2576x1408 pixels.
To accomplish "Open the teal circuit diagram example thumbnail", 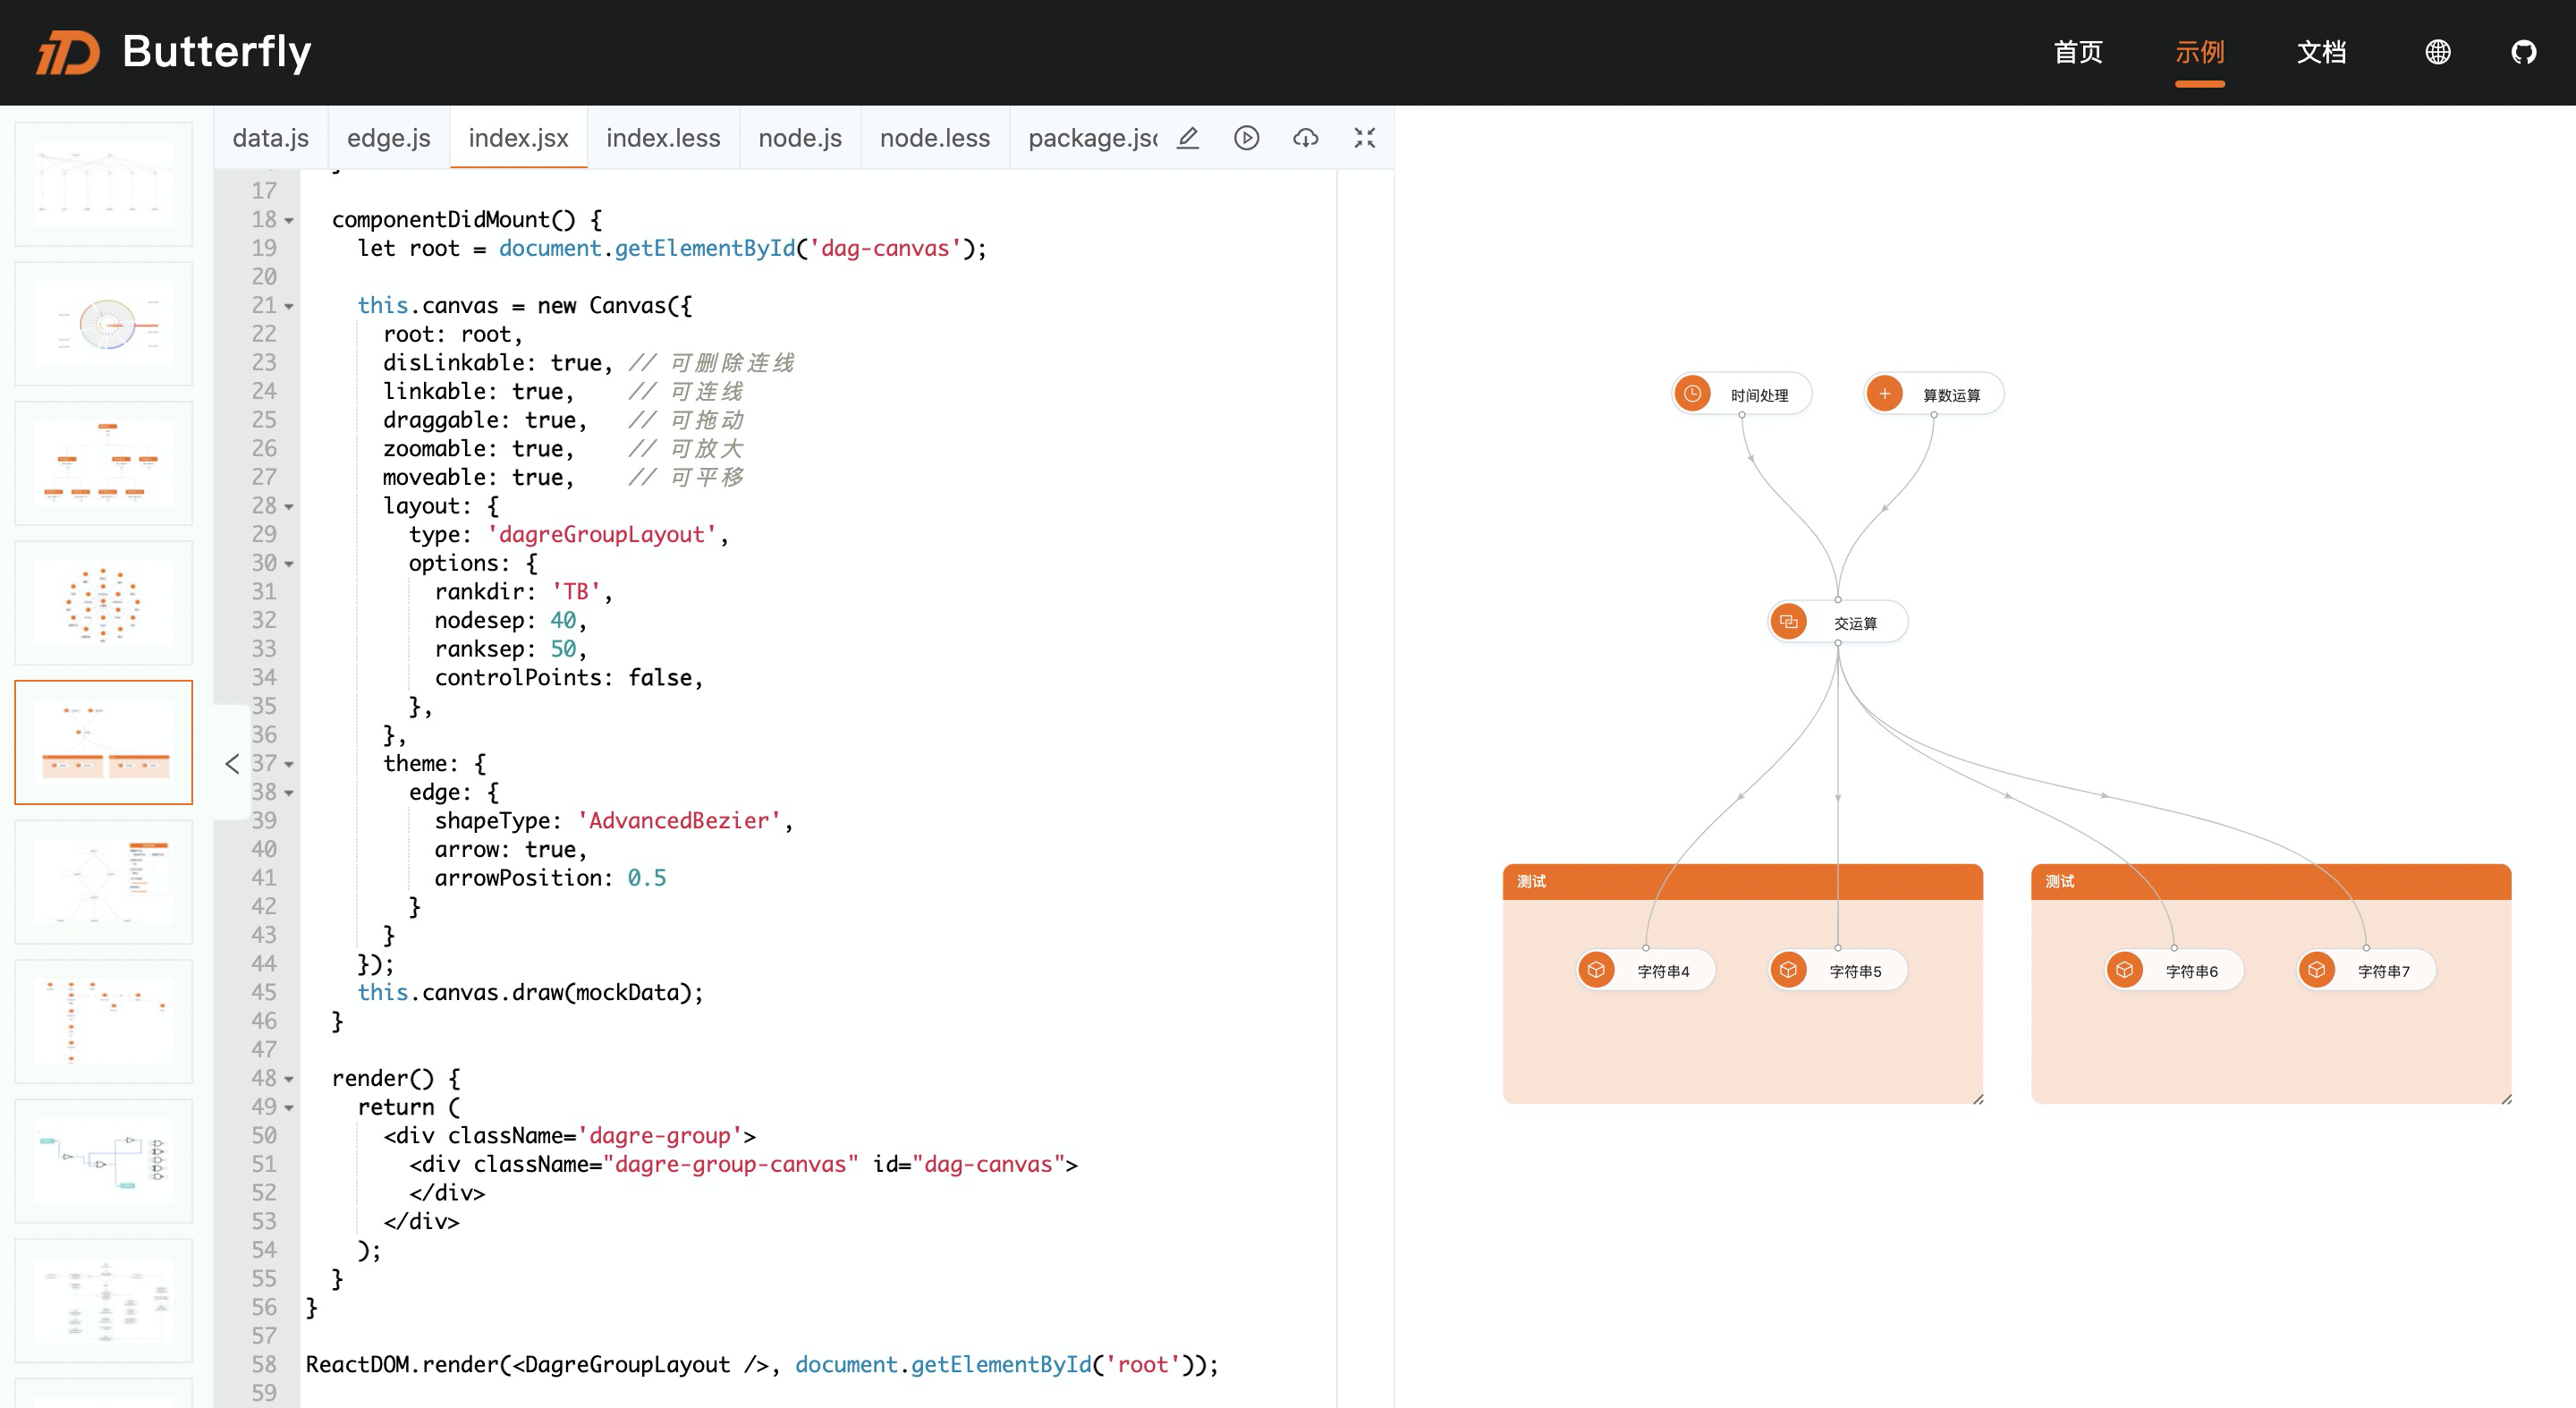I will (104, 1162).
